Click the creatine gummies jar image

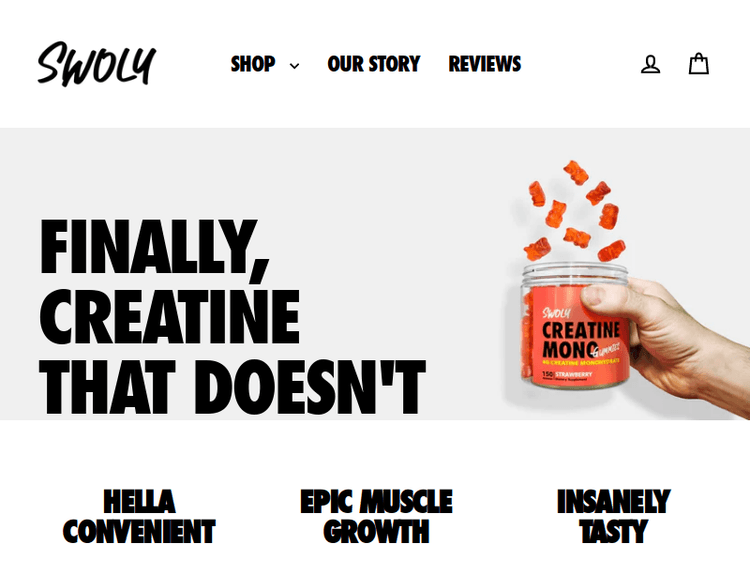574,328
